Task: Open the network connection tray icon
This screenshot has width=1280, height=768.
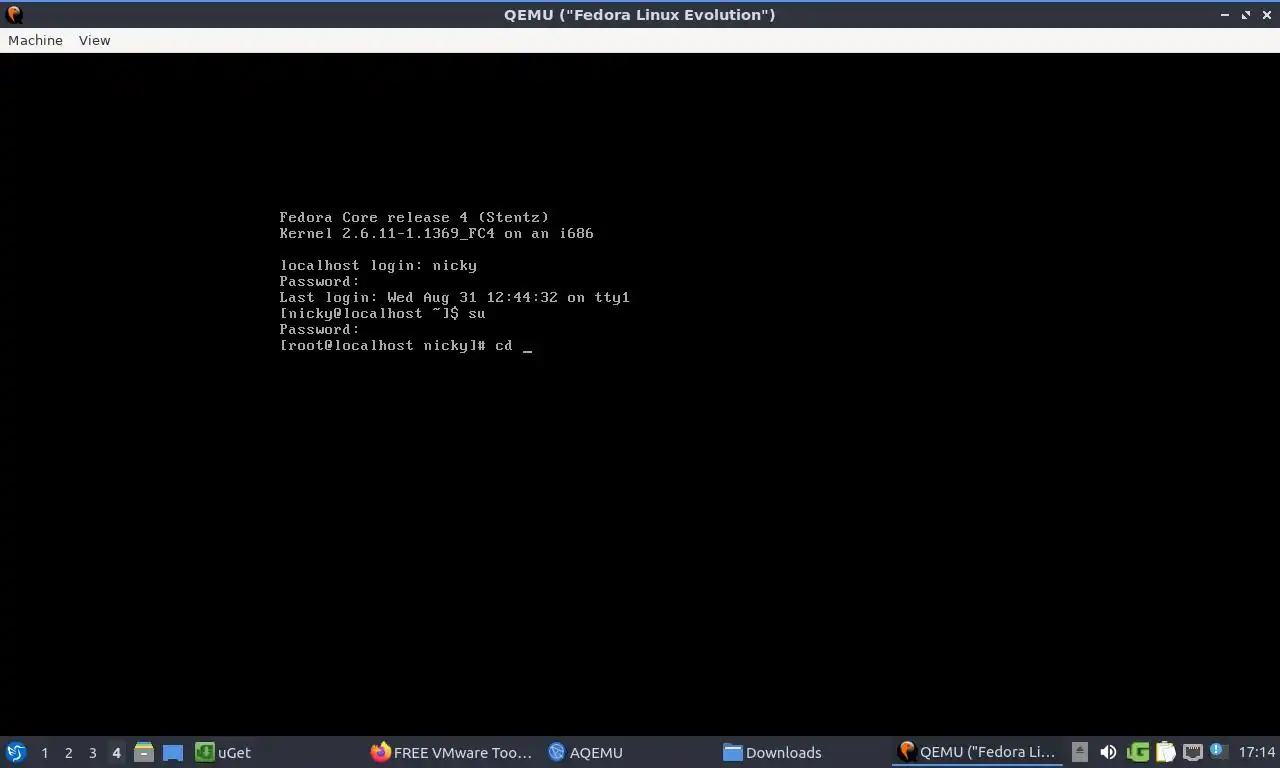Action: tap(1192, 752)
